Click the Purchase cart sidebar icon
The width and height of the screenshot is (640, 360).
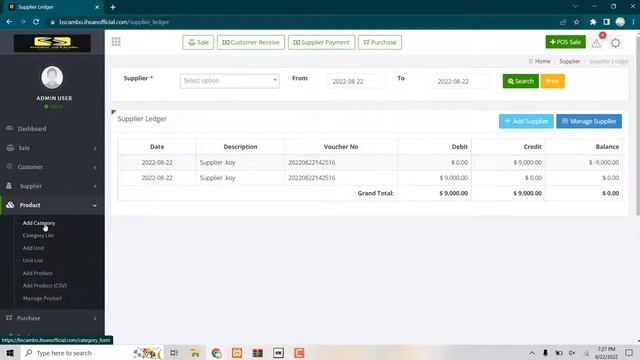point(9,318)
